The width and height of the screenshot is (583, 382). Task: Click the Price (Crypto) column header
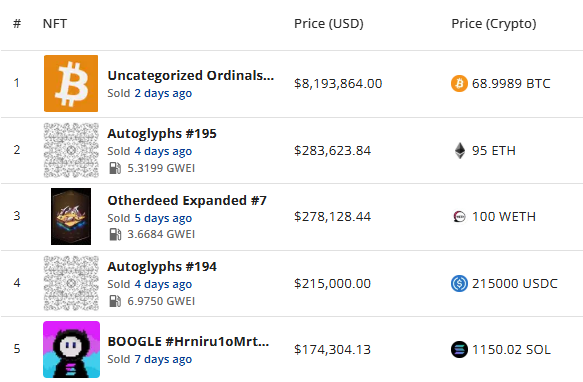coord(494,24)
